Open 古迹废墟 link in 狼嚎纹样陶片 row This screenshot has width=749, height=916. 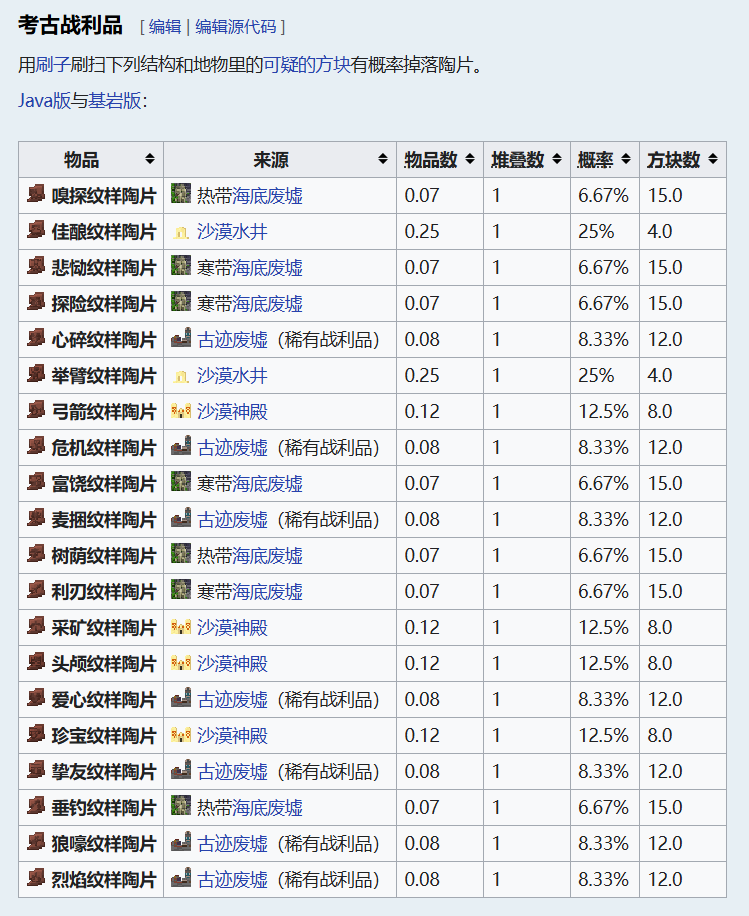233,843
